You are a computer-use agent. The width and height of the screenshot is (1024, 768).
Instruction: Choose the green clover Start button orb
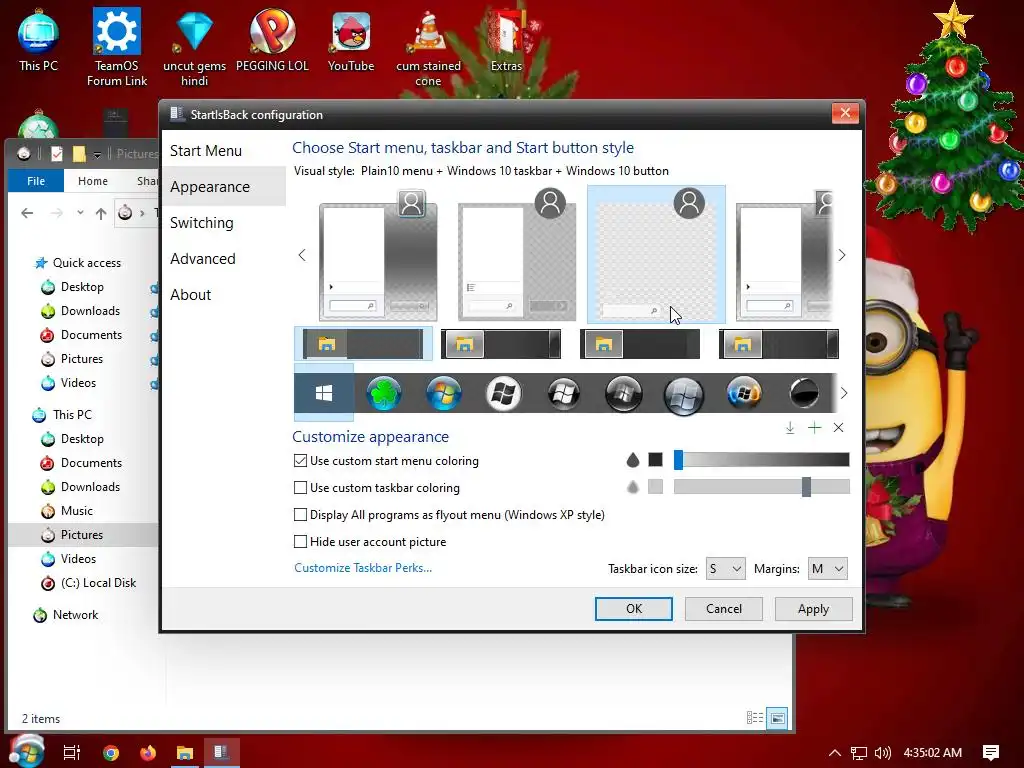[384, 394]
